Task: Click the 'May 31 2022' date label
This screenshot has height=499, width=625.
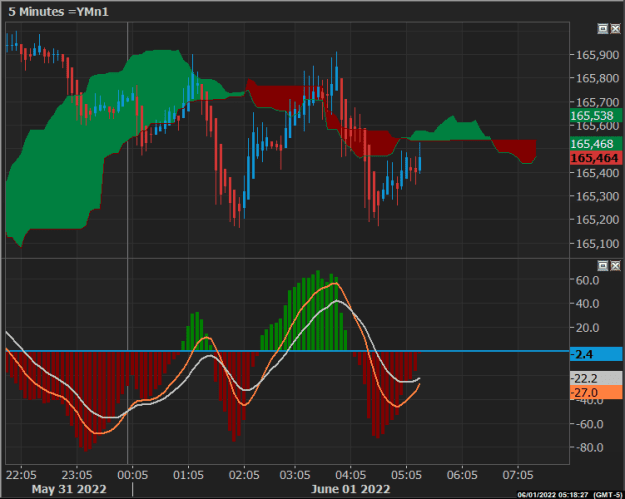Action: click(69, 489)
